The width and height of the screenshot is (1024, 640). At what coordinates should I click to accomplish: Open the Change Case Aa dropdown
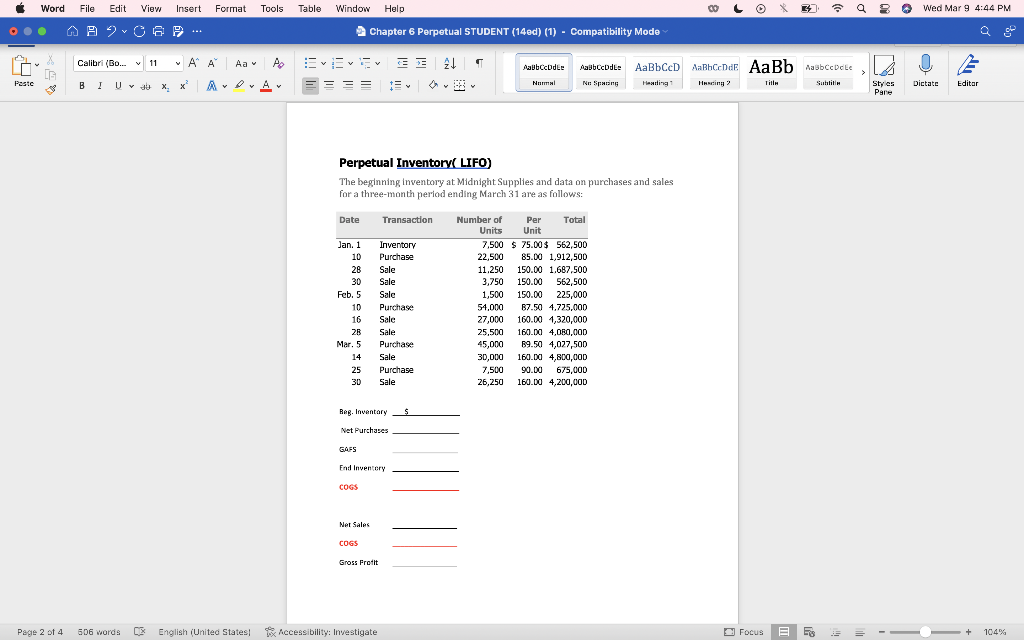[x=246, y=63]
